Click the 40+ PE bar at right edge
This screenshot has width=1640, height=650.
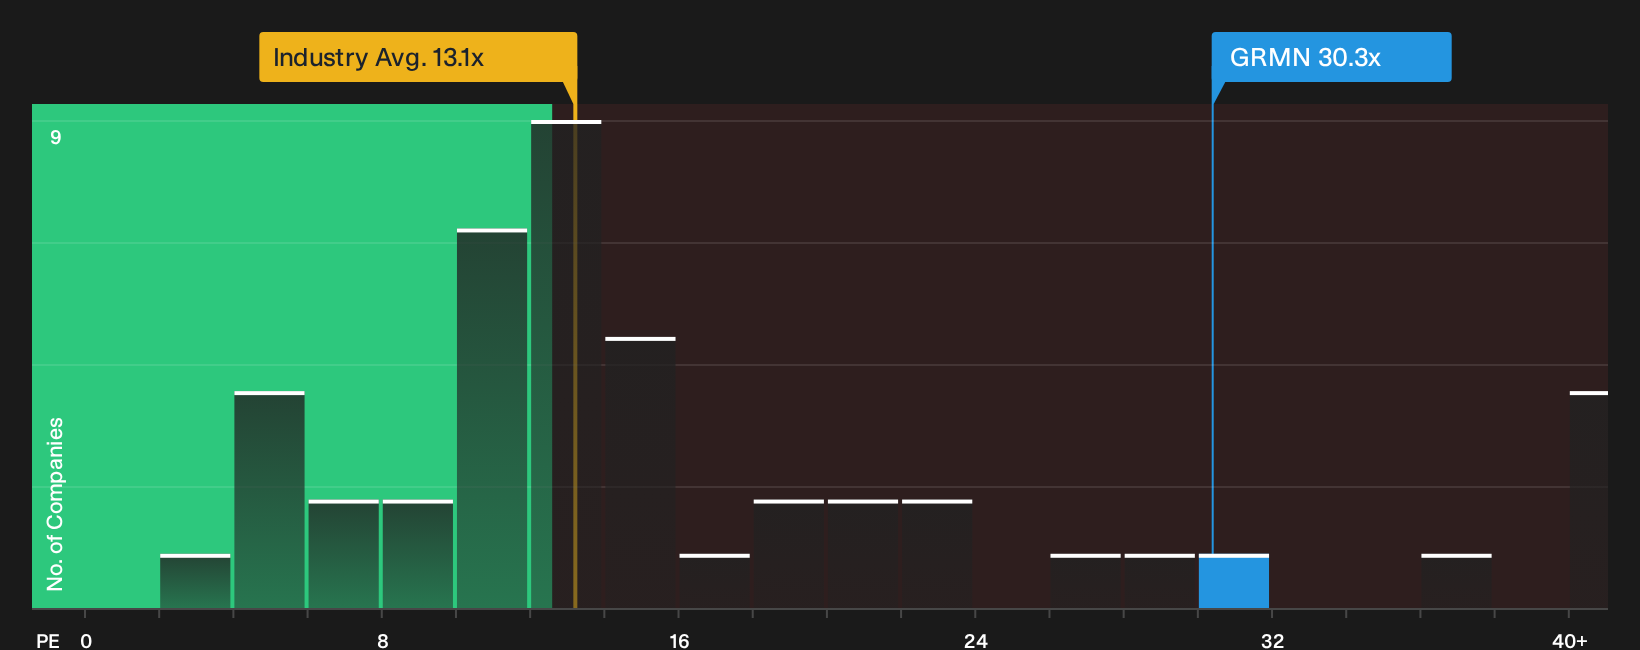coord(1589,500)
